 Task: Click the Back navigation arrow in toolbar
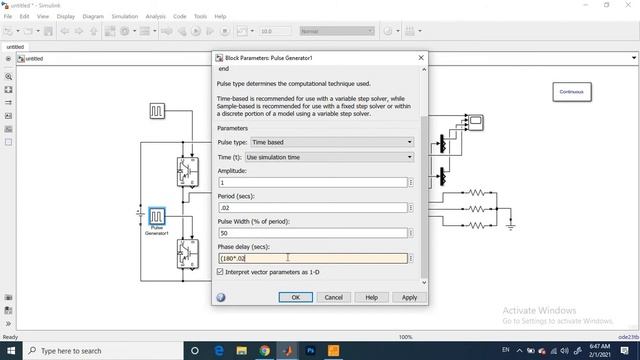(64, 31)
